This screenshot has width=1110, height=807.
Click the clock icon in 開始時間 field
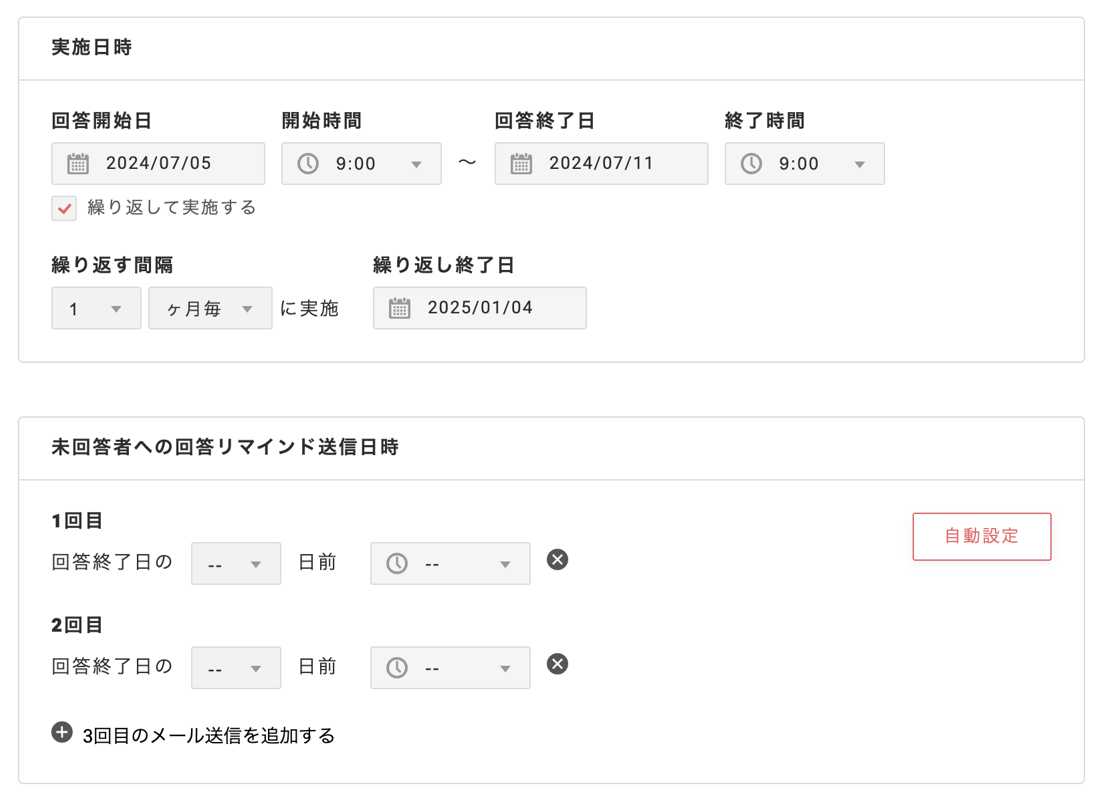pyautogui.click(x=309, y=163)
